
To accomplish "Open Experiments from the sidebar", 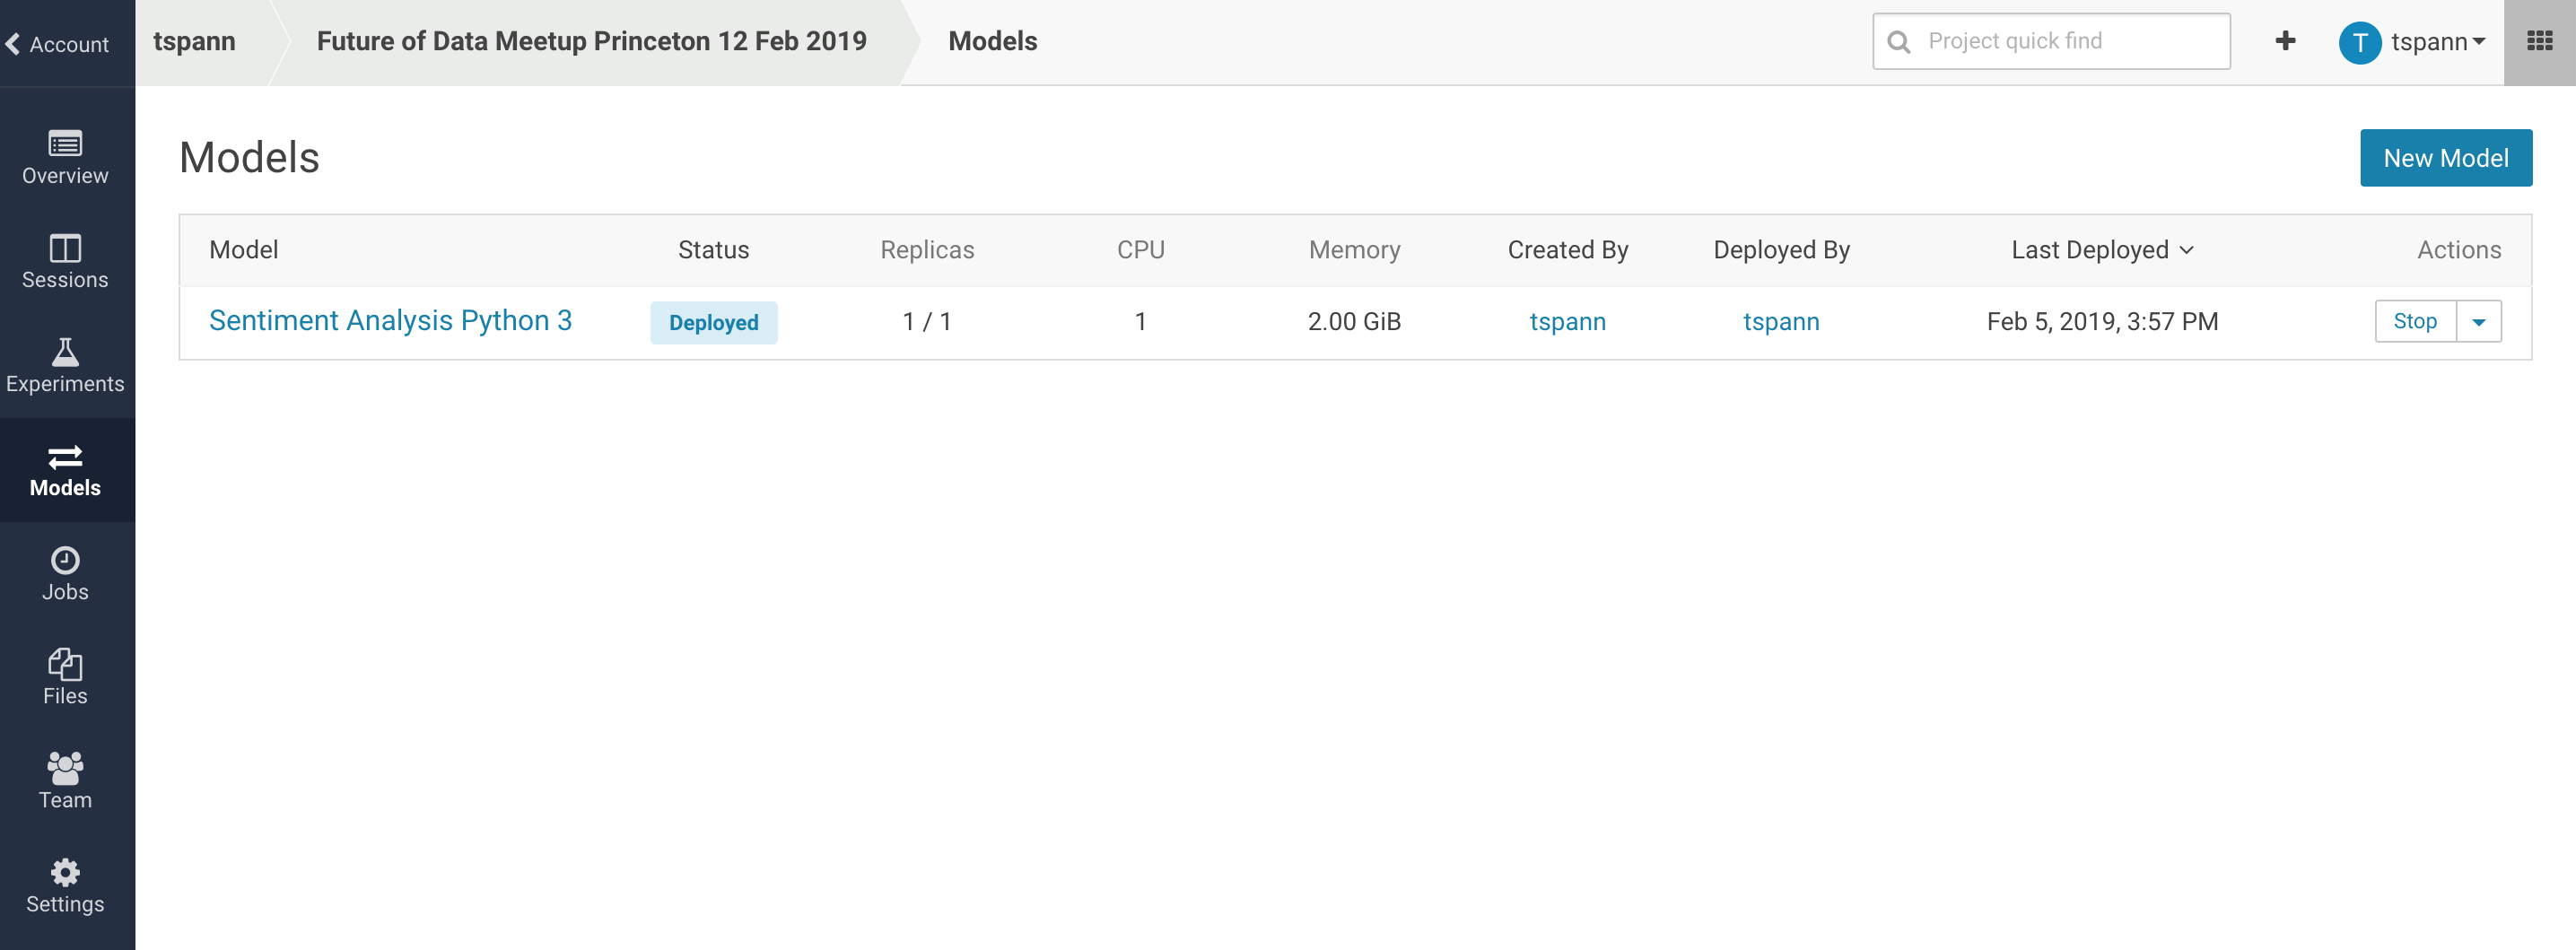I will (65, 366).
